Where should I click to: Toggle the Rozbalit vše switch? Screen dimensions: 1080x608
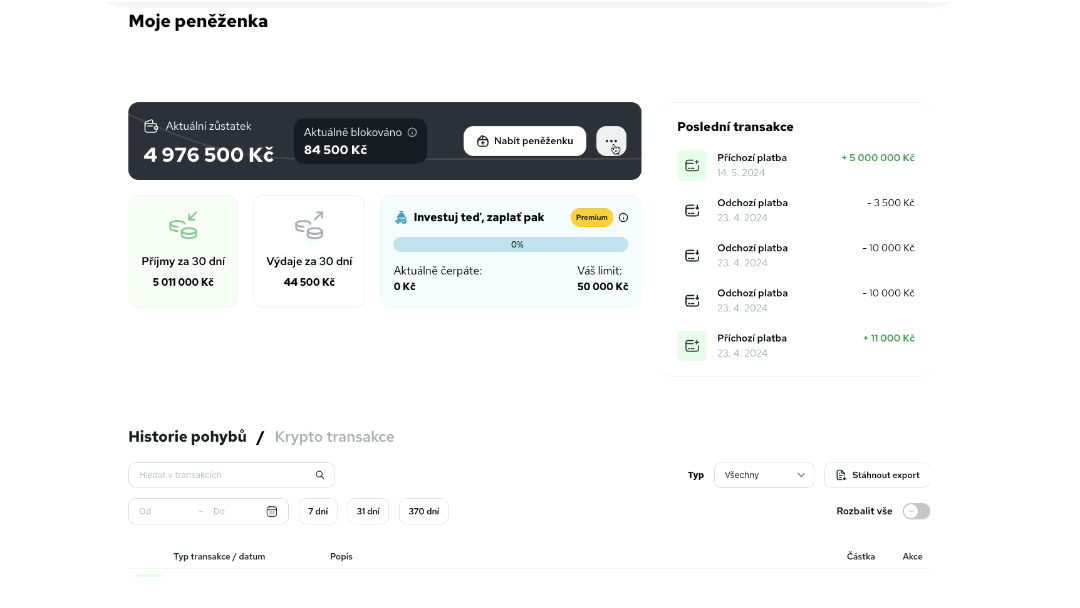(916, 512)
